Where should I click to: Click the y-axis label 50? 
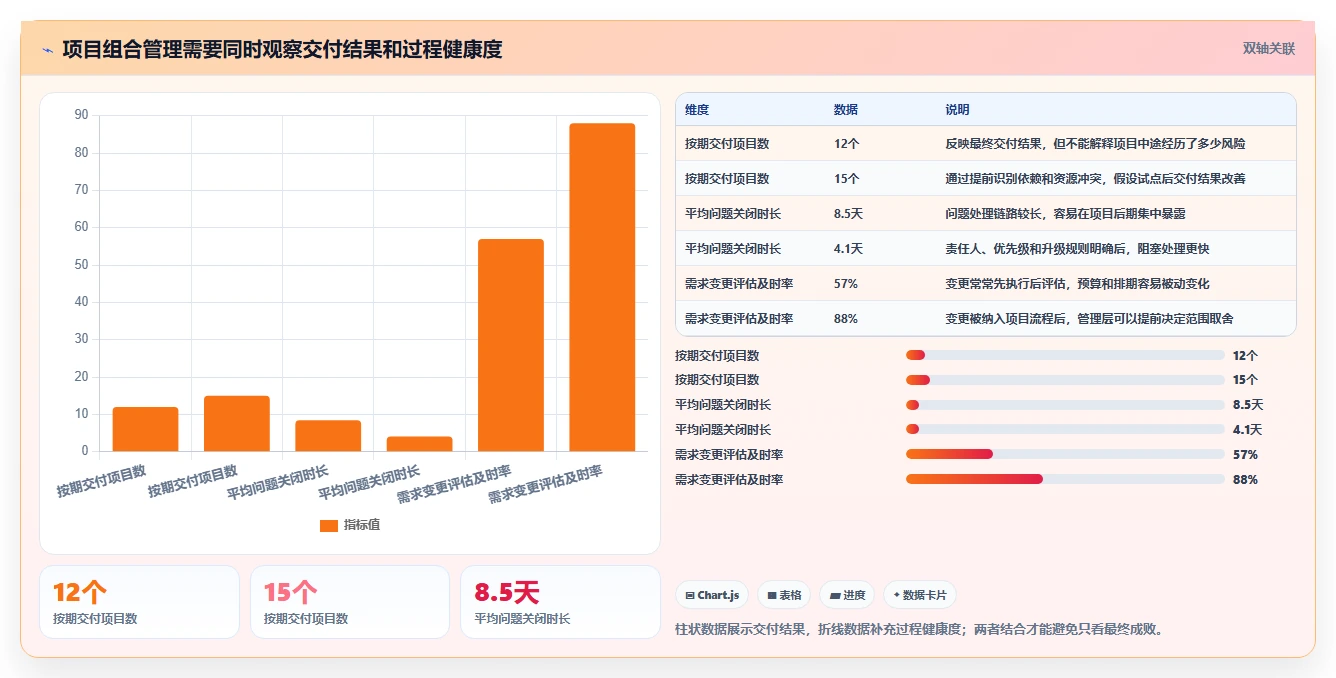click(81, 265)
